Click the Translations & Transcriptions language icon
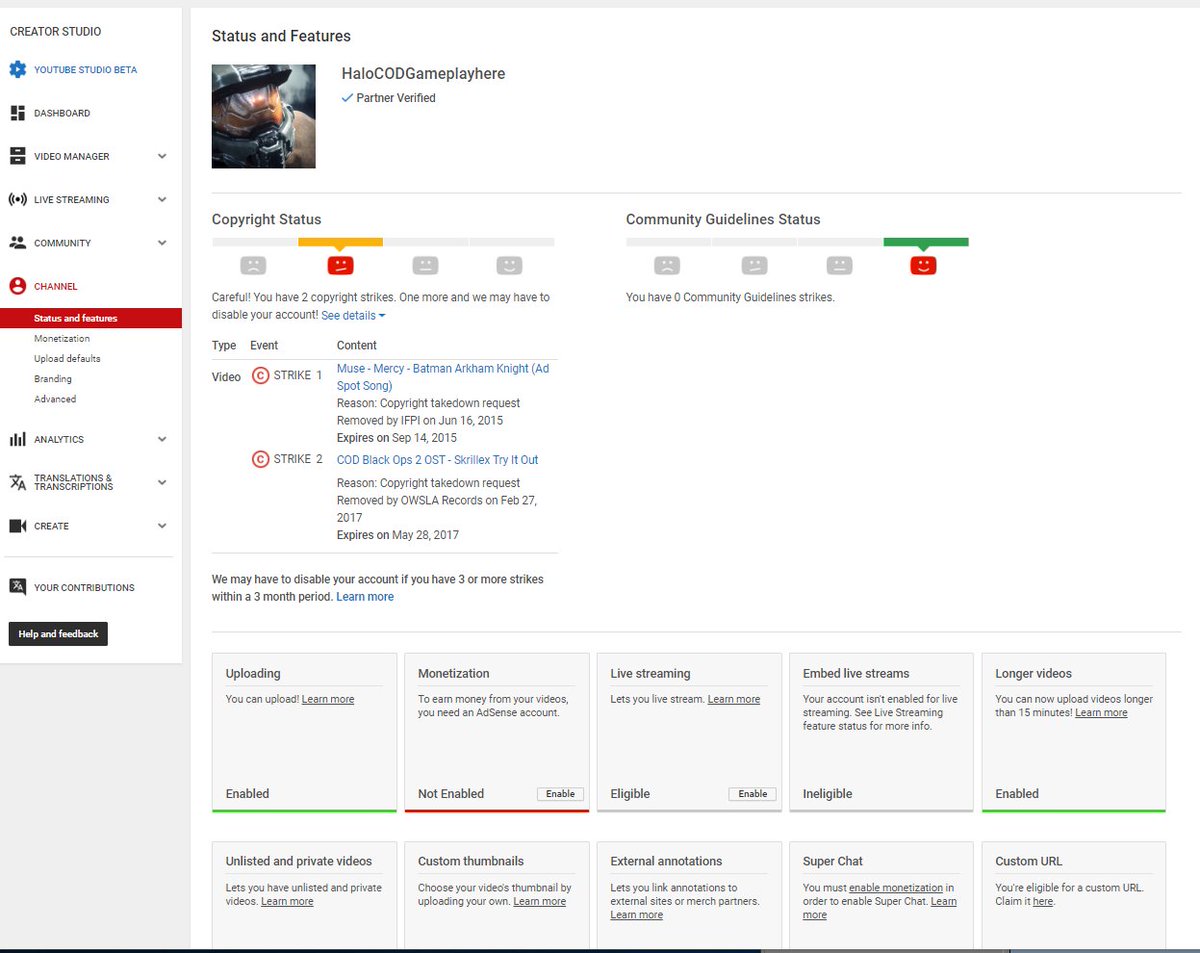Screen dimensions: 1200x953 (x=17, y=482)
